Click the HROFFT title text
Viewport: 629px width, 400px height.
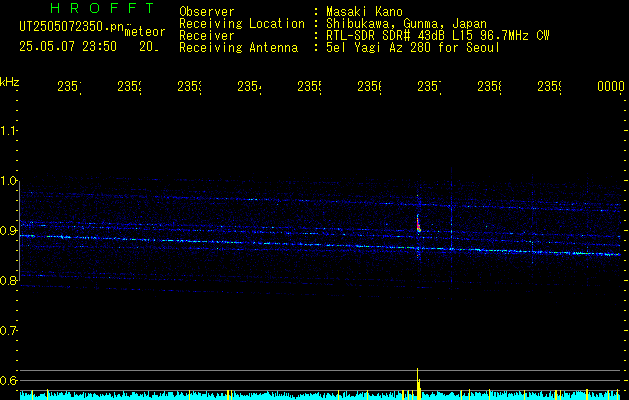102,8
